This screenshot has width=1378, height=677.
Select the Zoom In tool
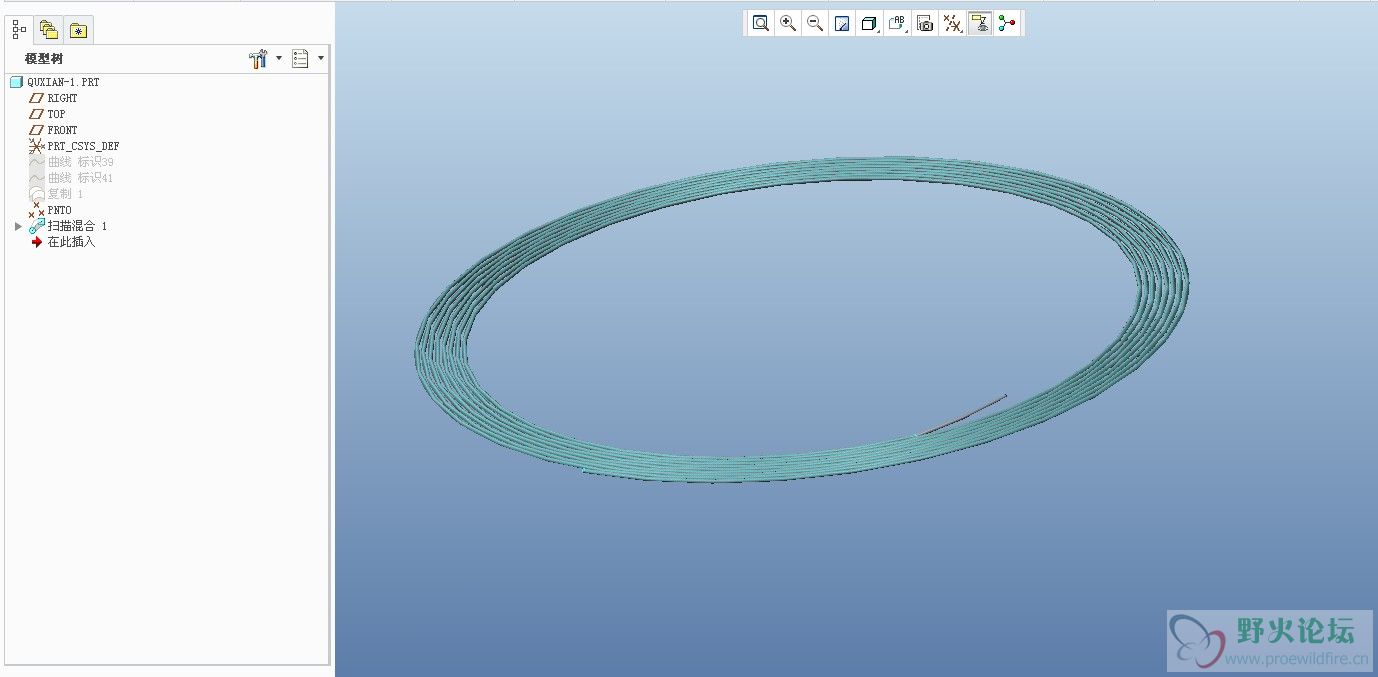[788, 23]
